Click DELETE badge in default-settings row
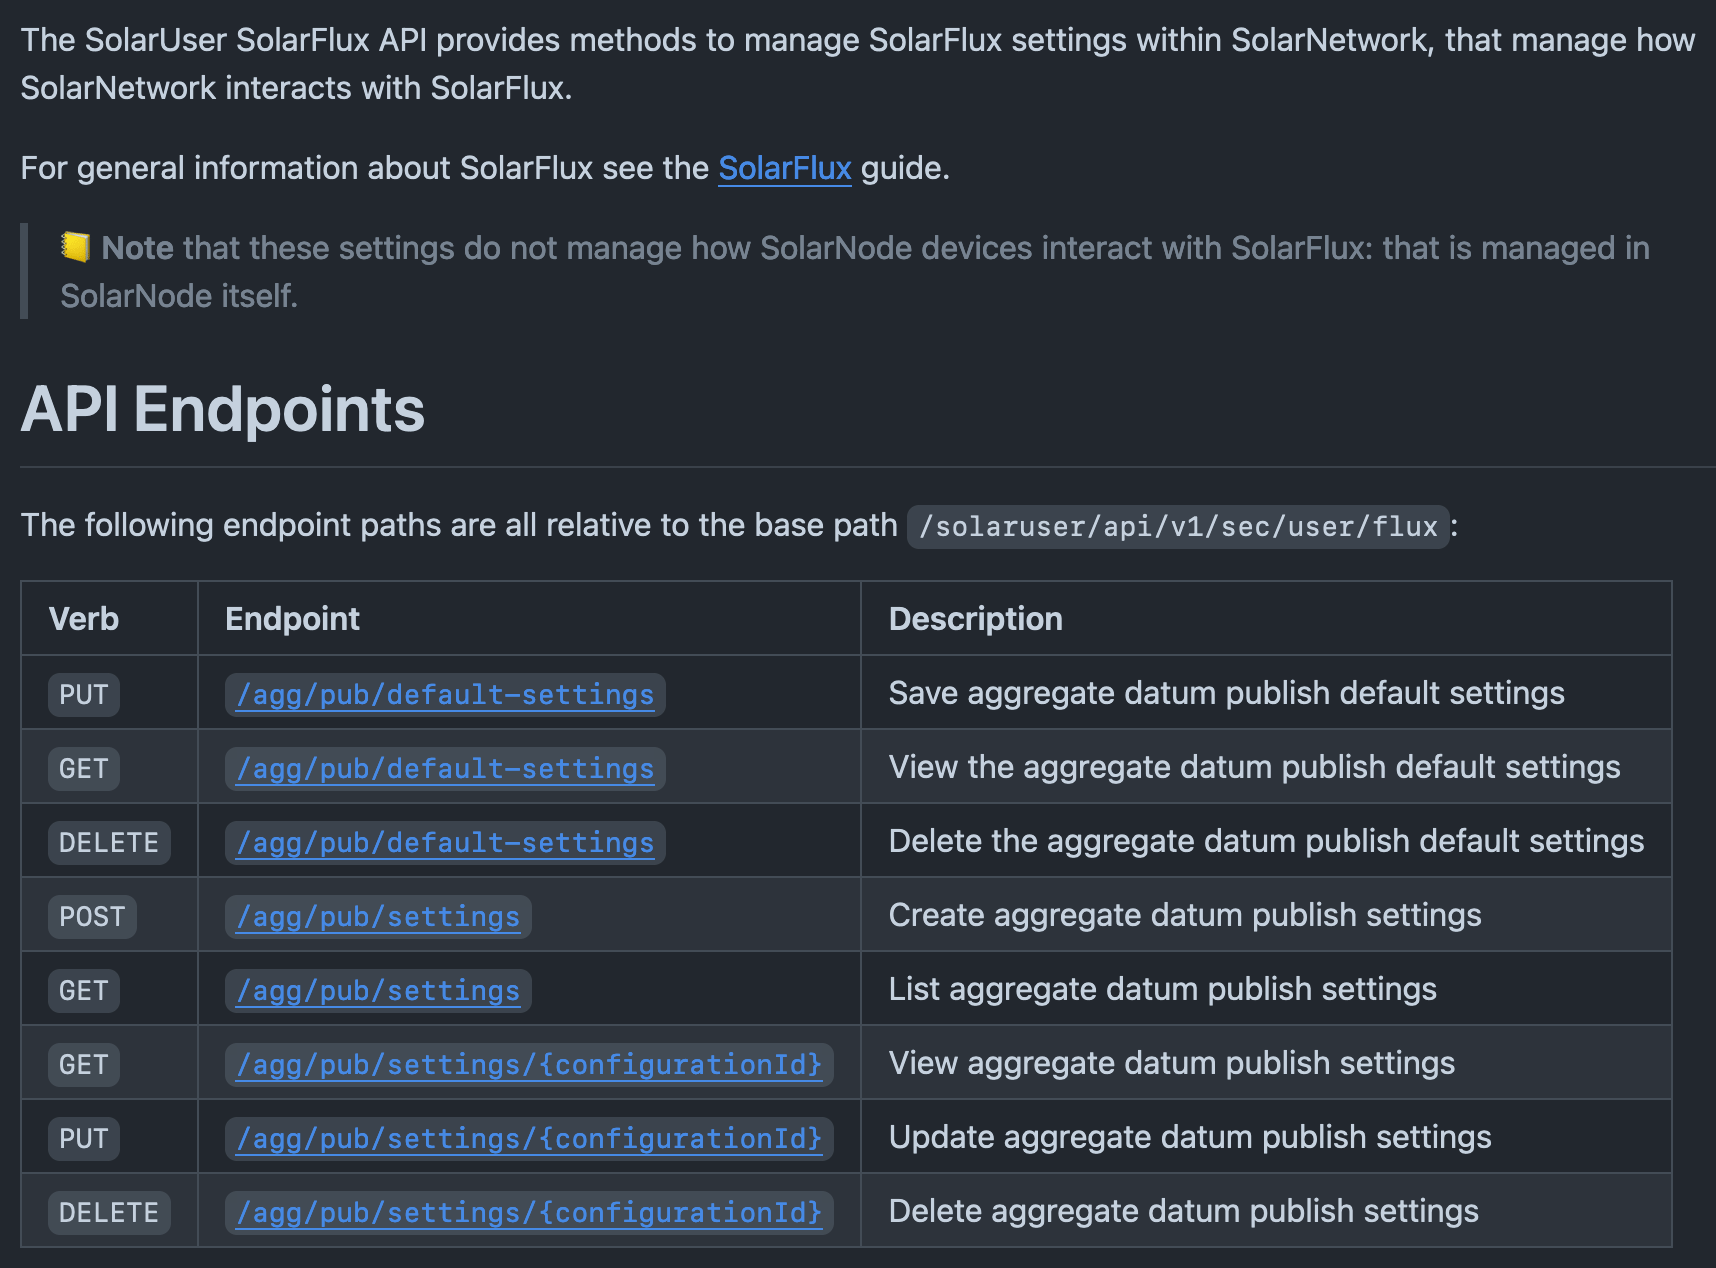This screenshot has height=1268, width=1716. 109,843
